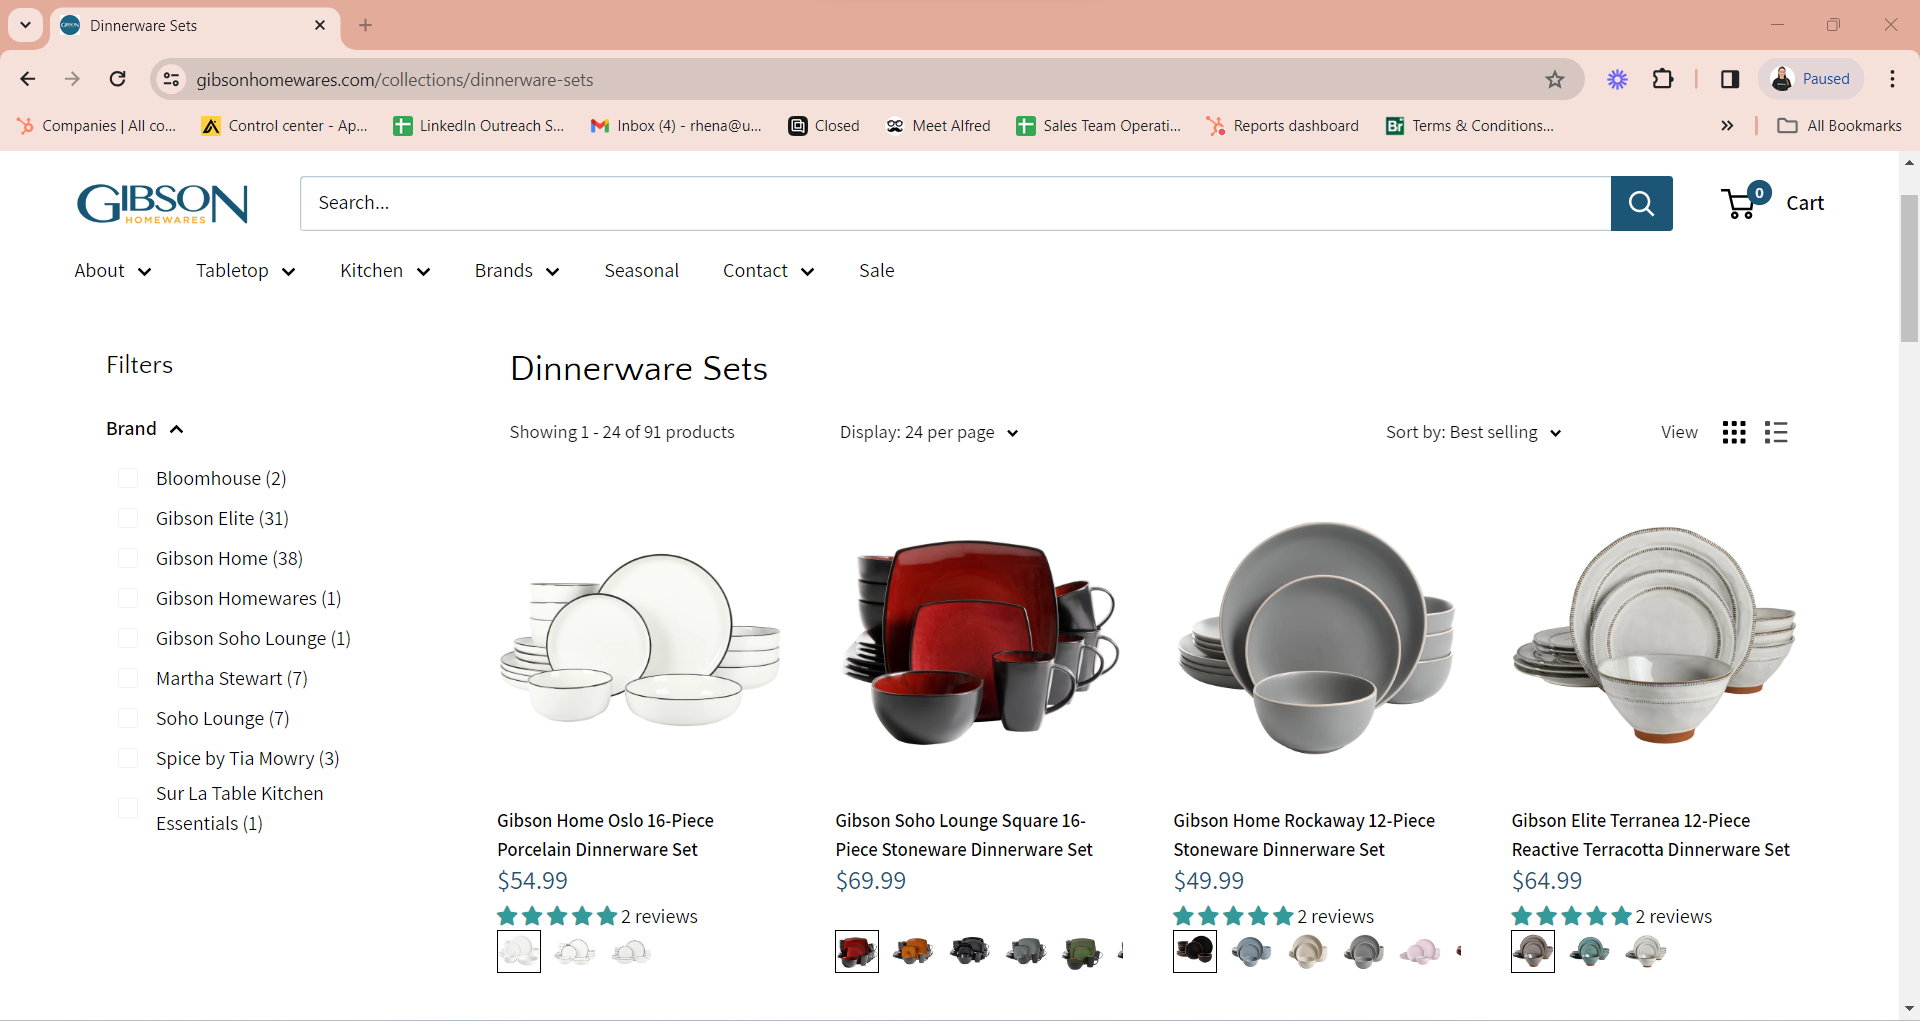Switch to list view layout

[x=1776, y=432]
